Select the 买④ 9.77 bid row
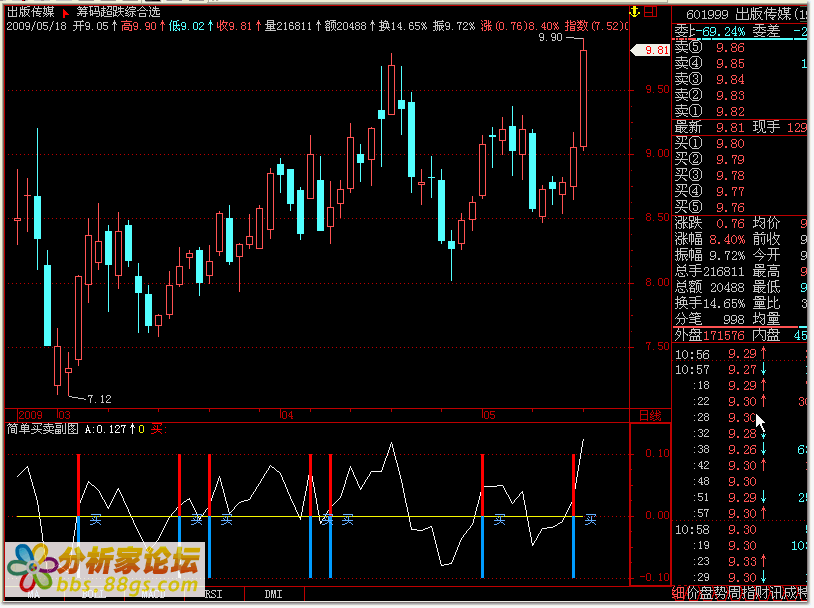Screen dimensions: 814x608 (740, 192)
